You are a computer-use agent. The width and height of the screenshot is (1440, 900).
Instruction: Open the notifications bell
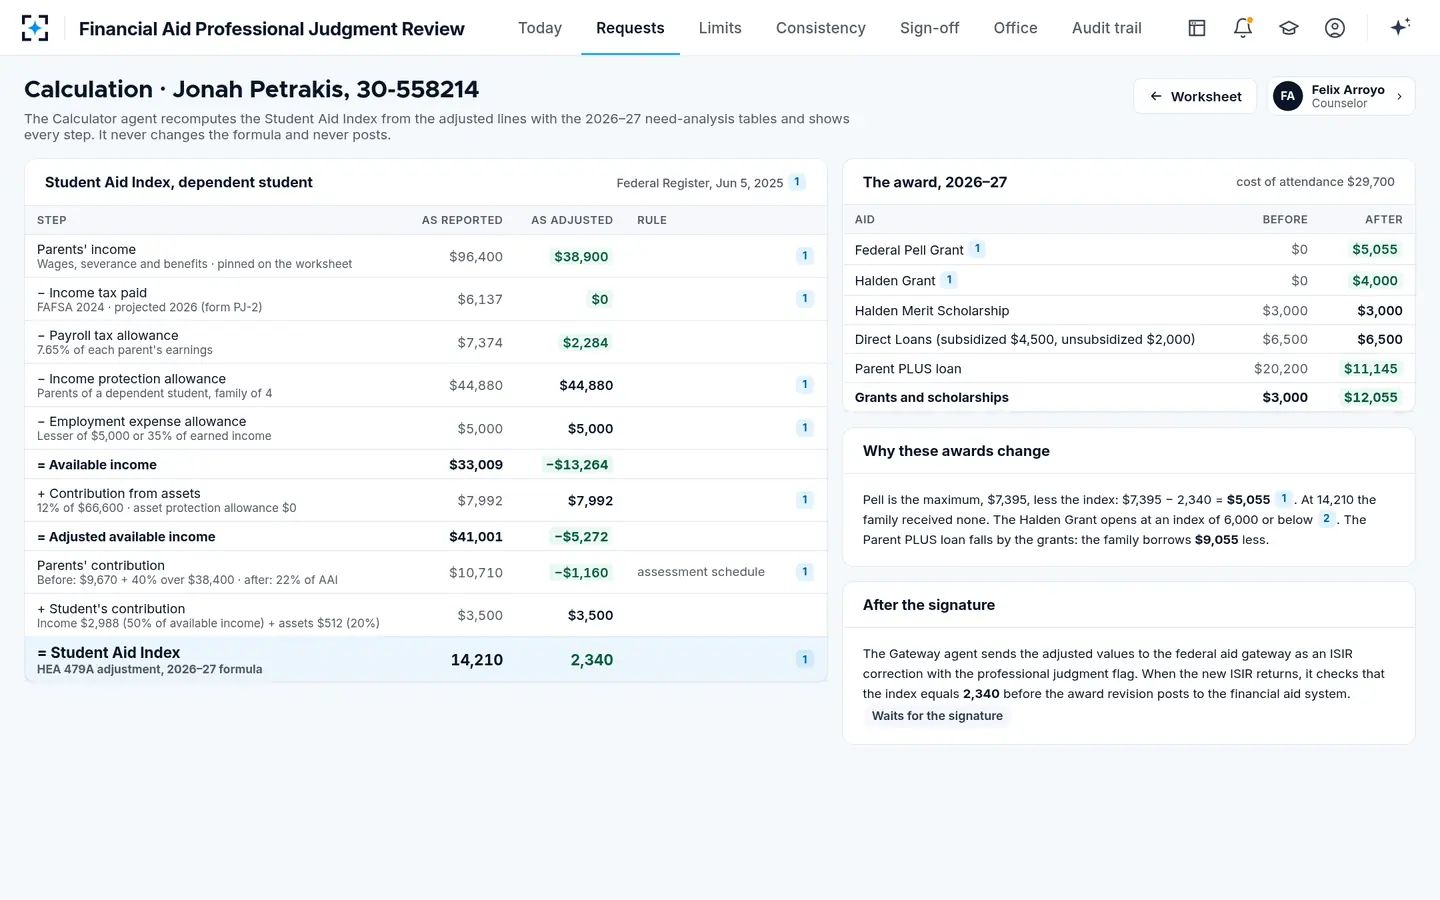1243,28
